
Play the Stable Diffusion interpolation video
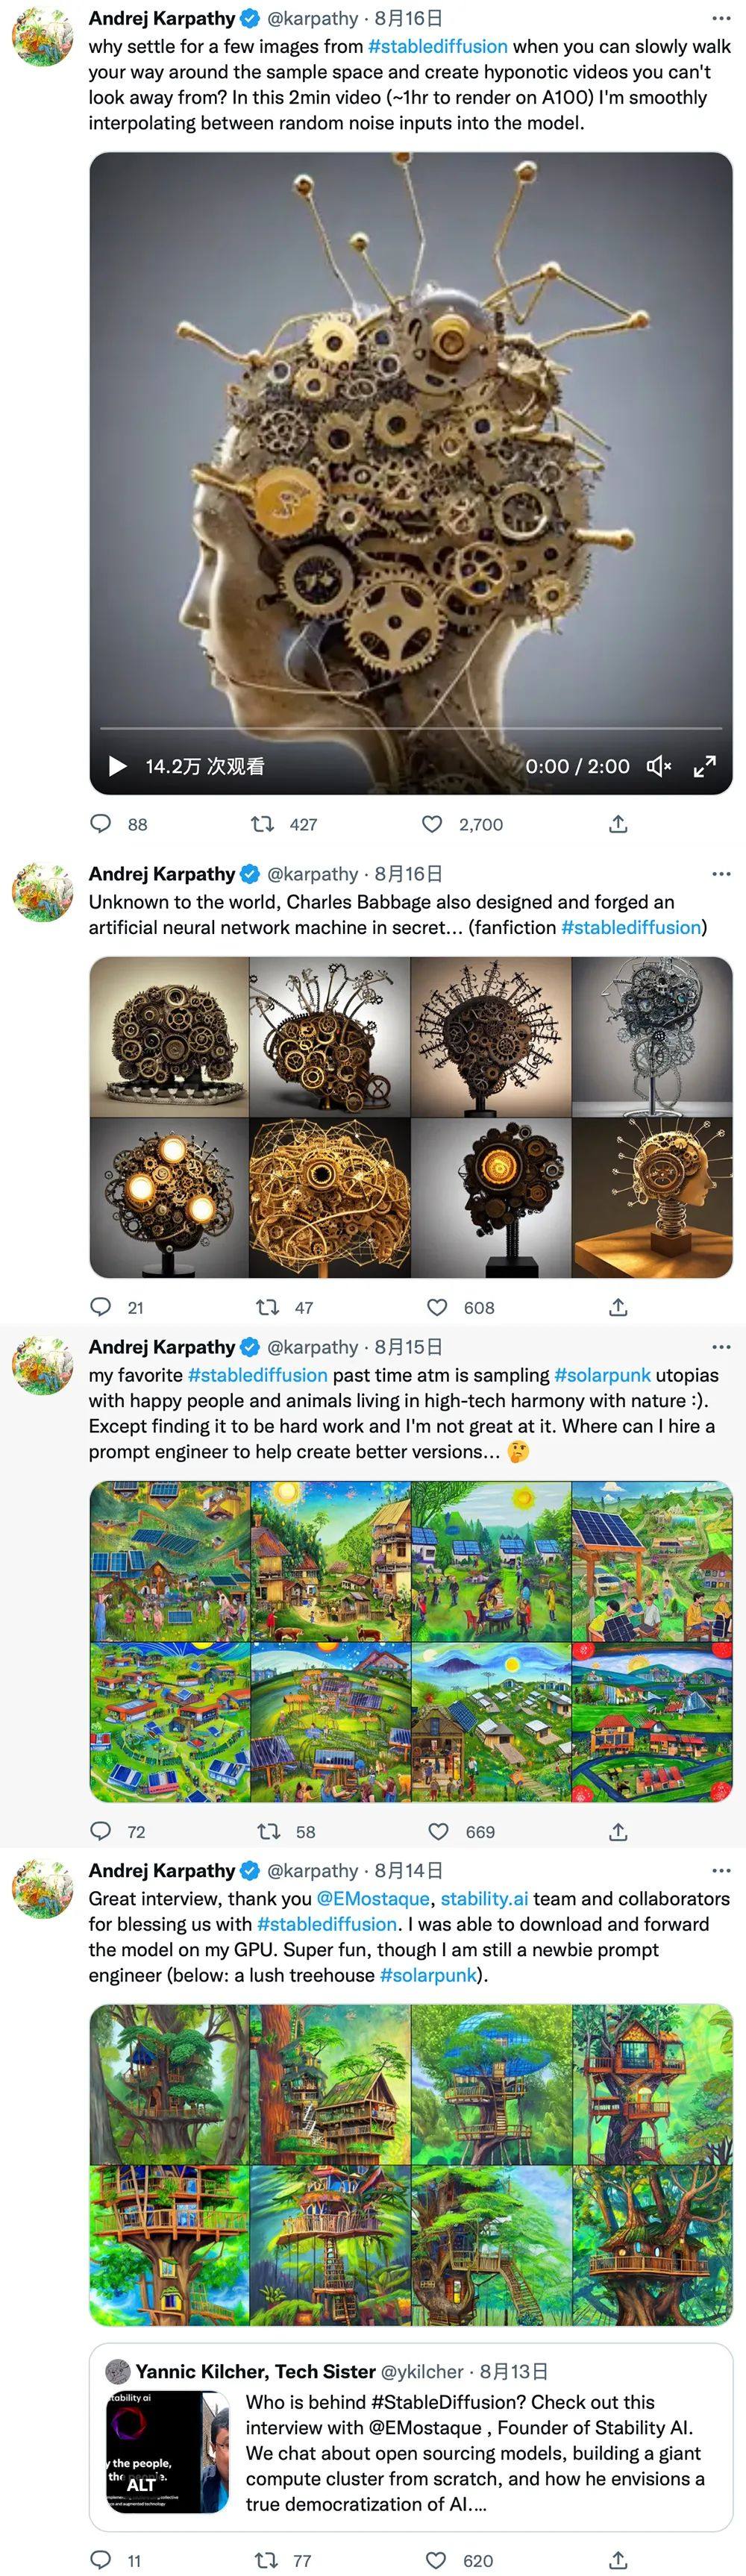[118, 766]
